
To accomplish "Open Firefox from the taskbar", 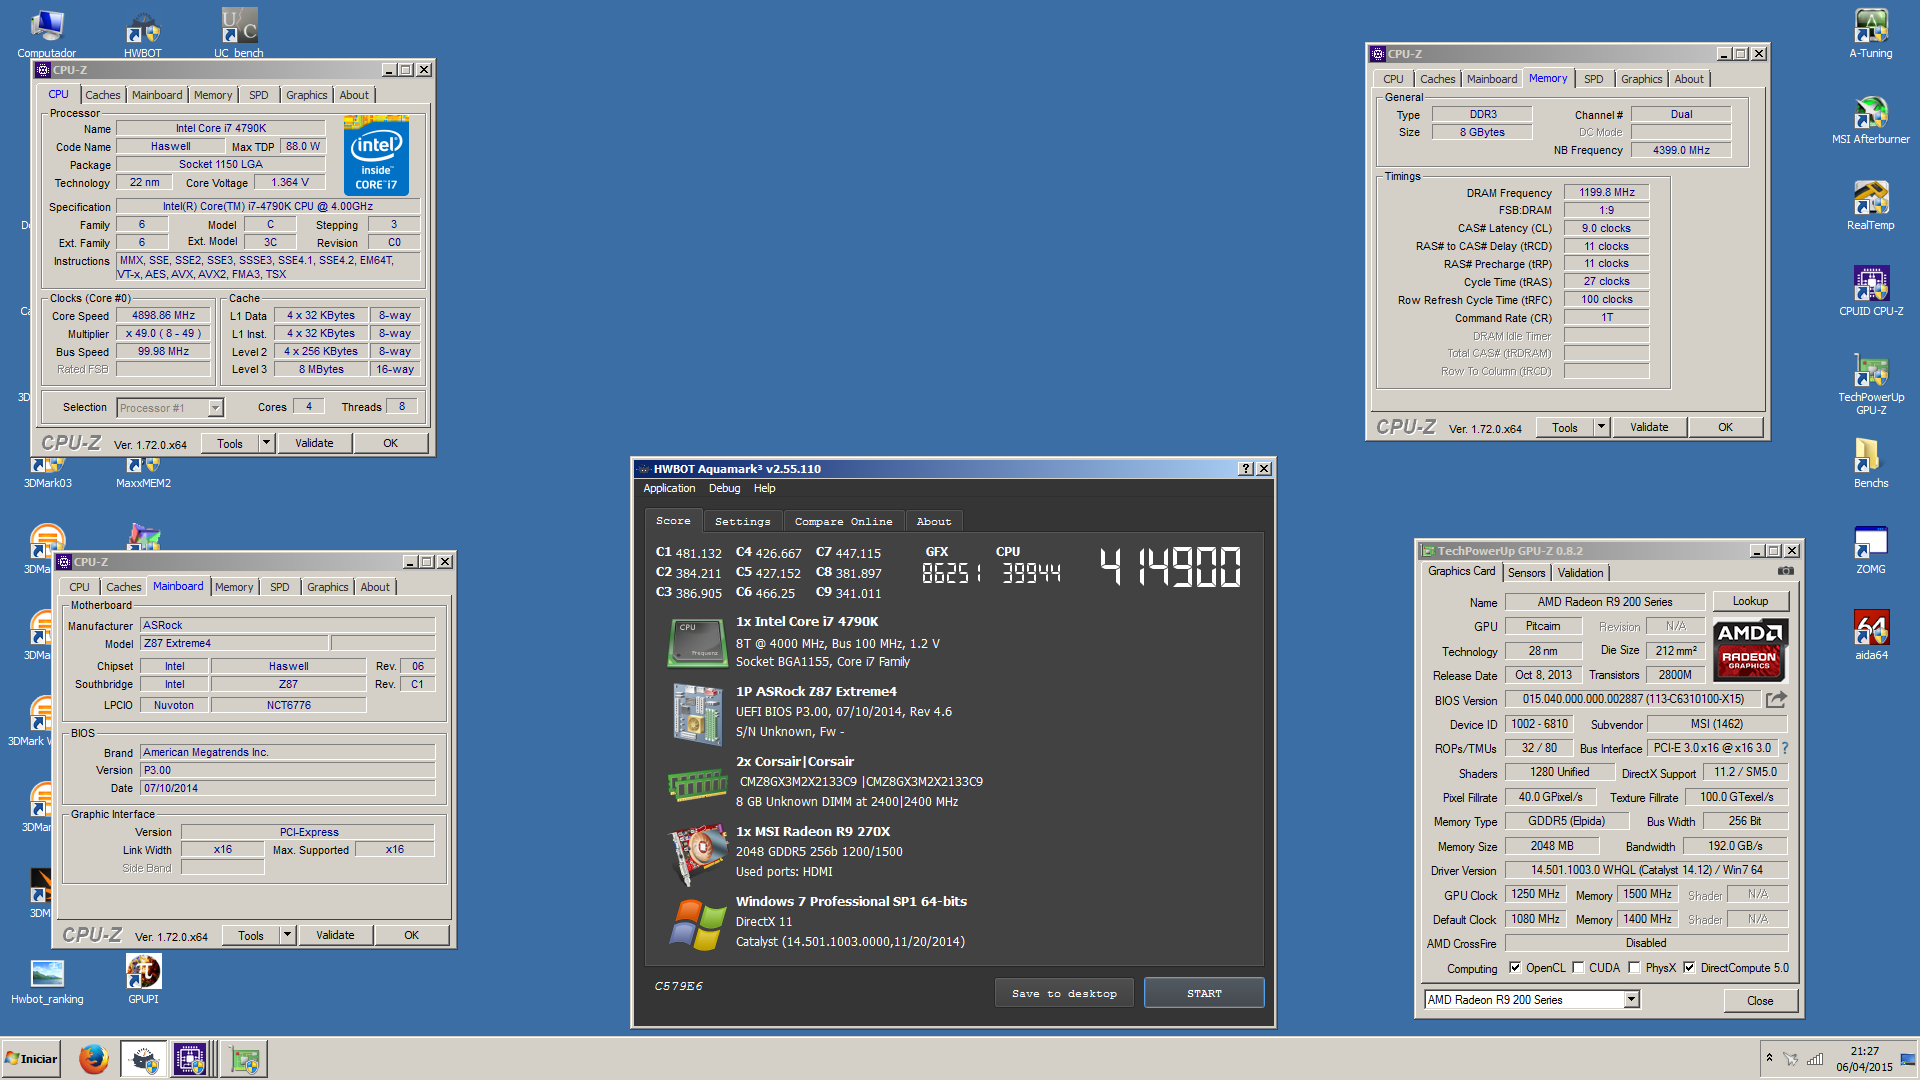I will (93, 1058).
